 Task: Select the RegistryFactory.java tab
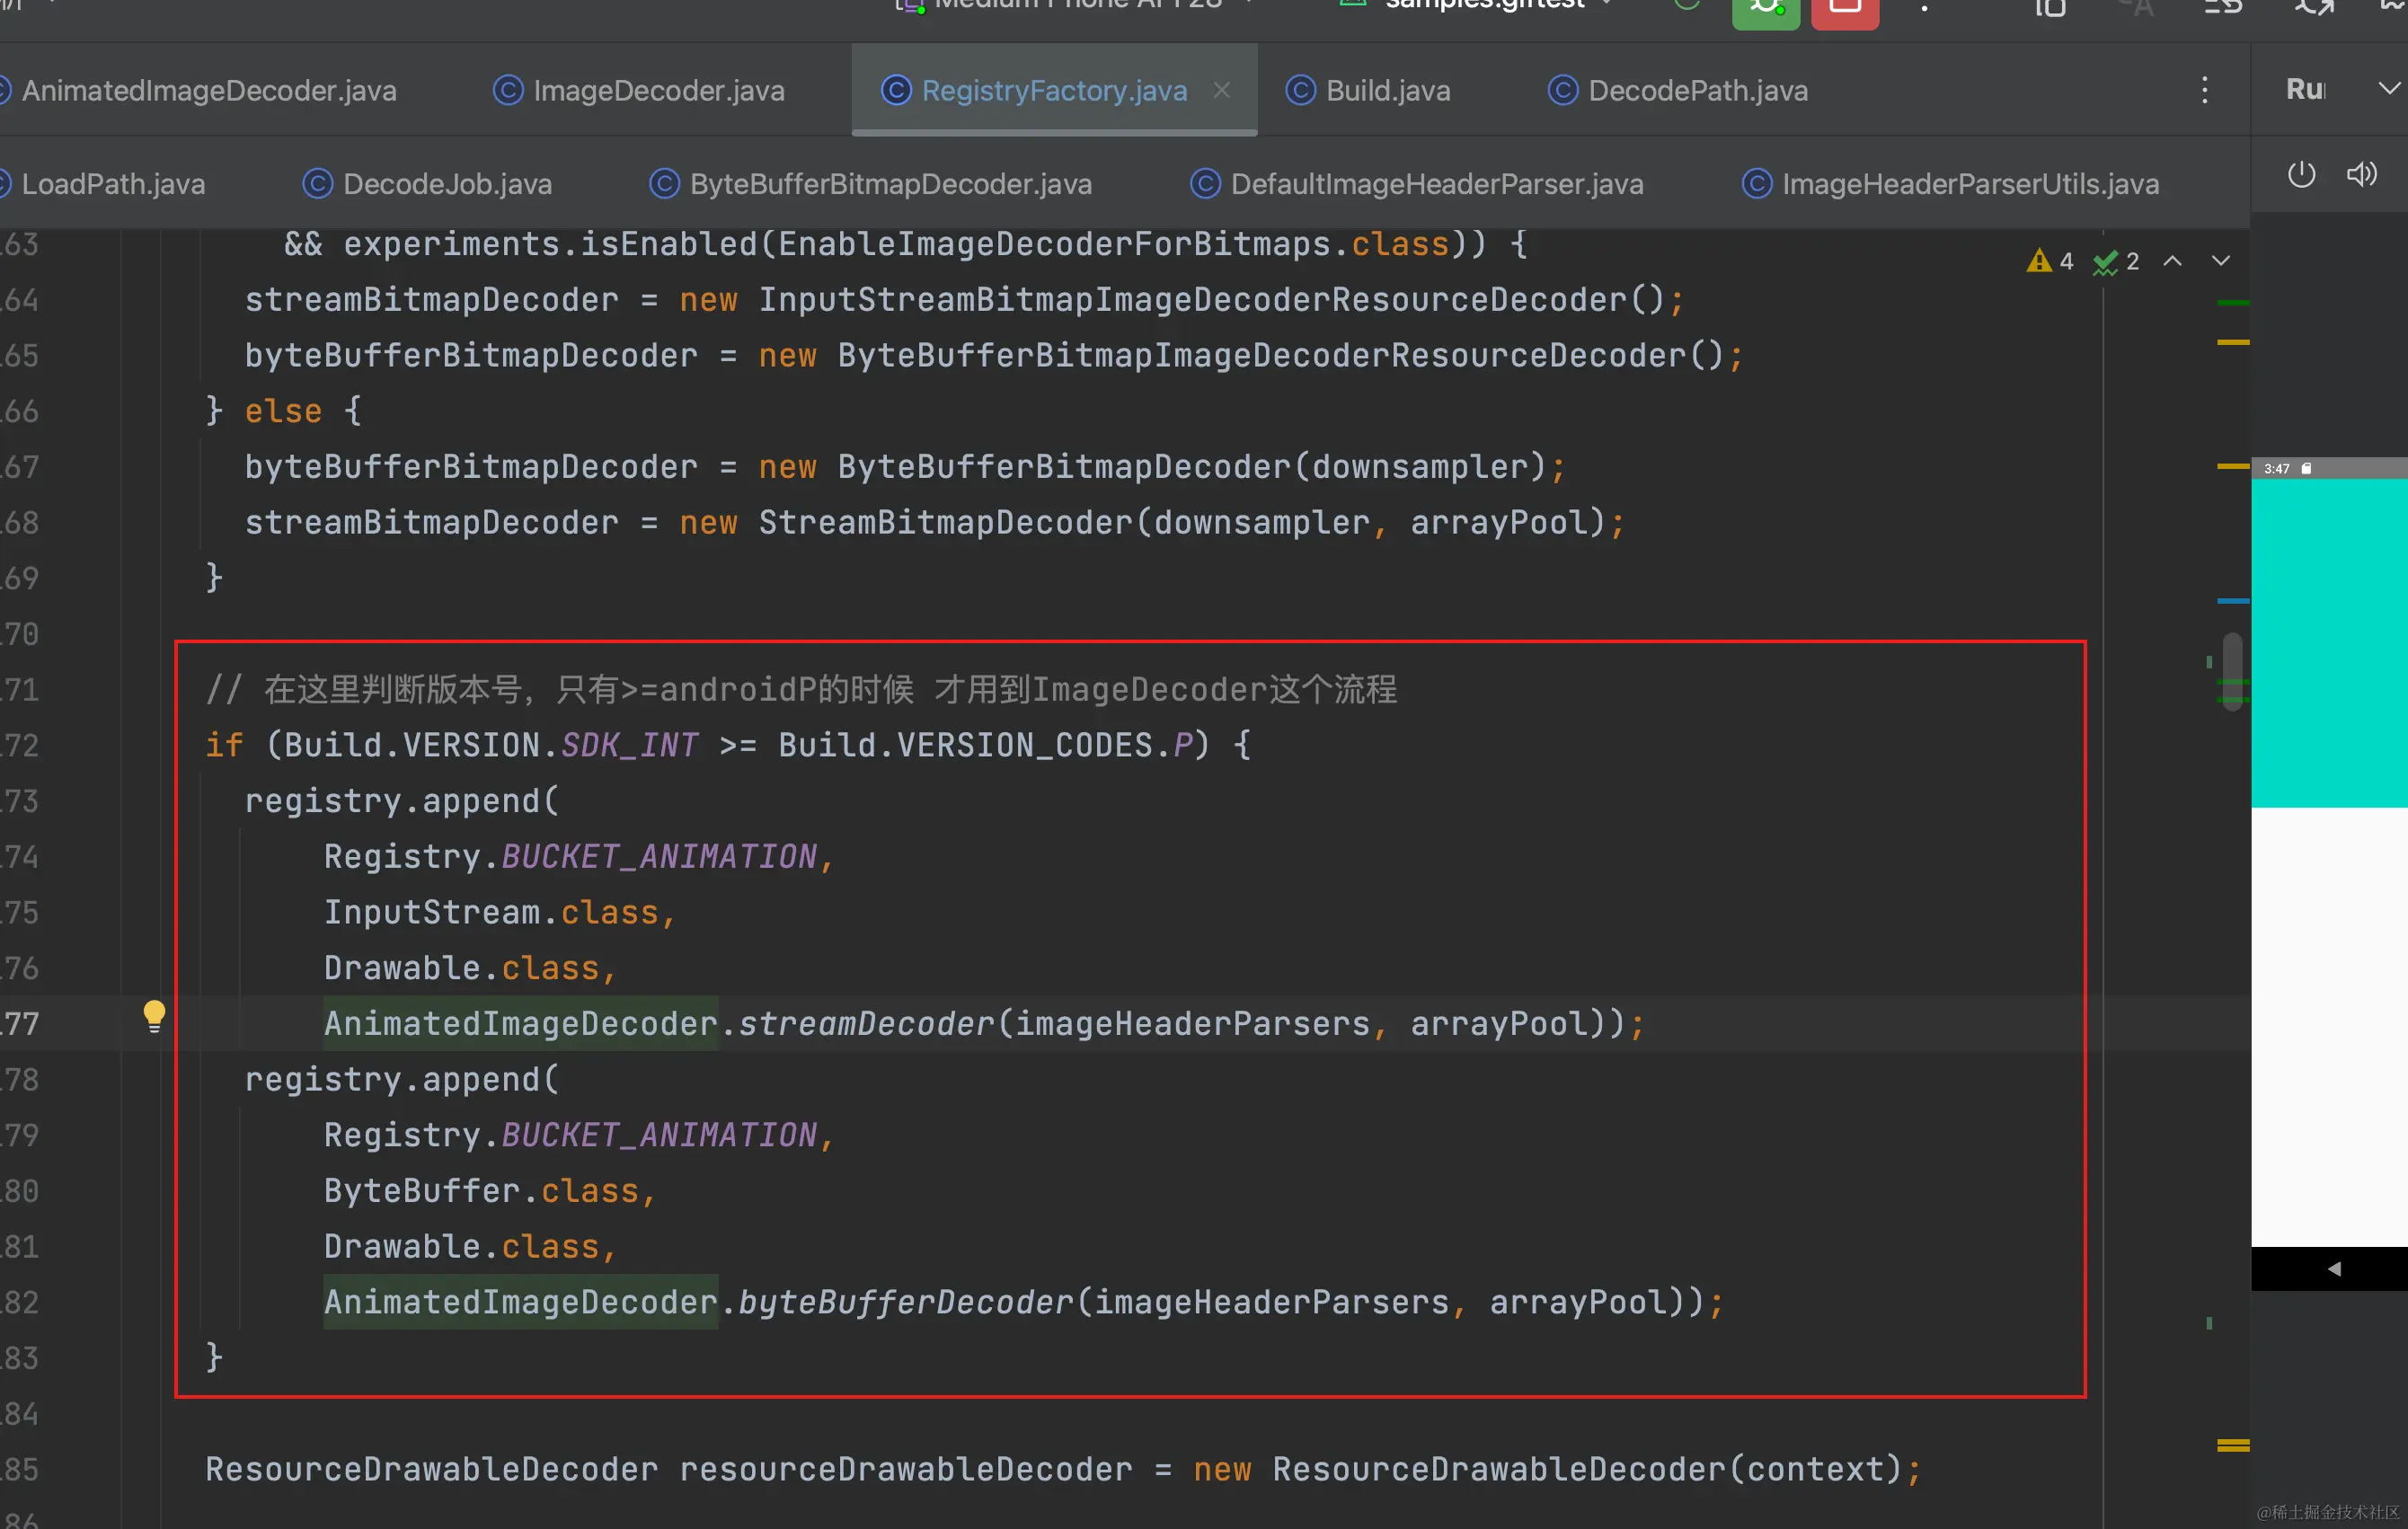pos(1053,91)
